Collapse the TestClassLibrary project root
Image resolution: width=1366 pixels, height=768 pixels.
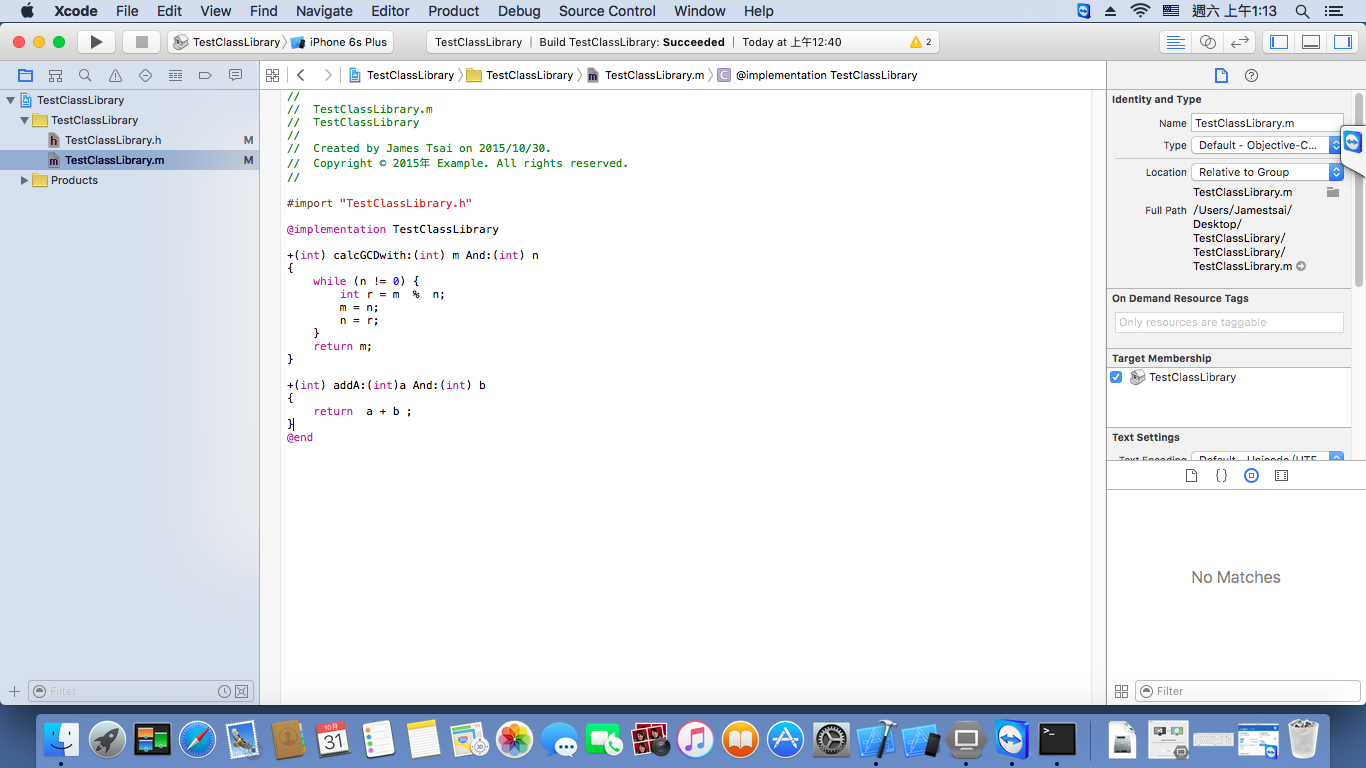tap(11, 100)
